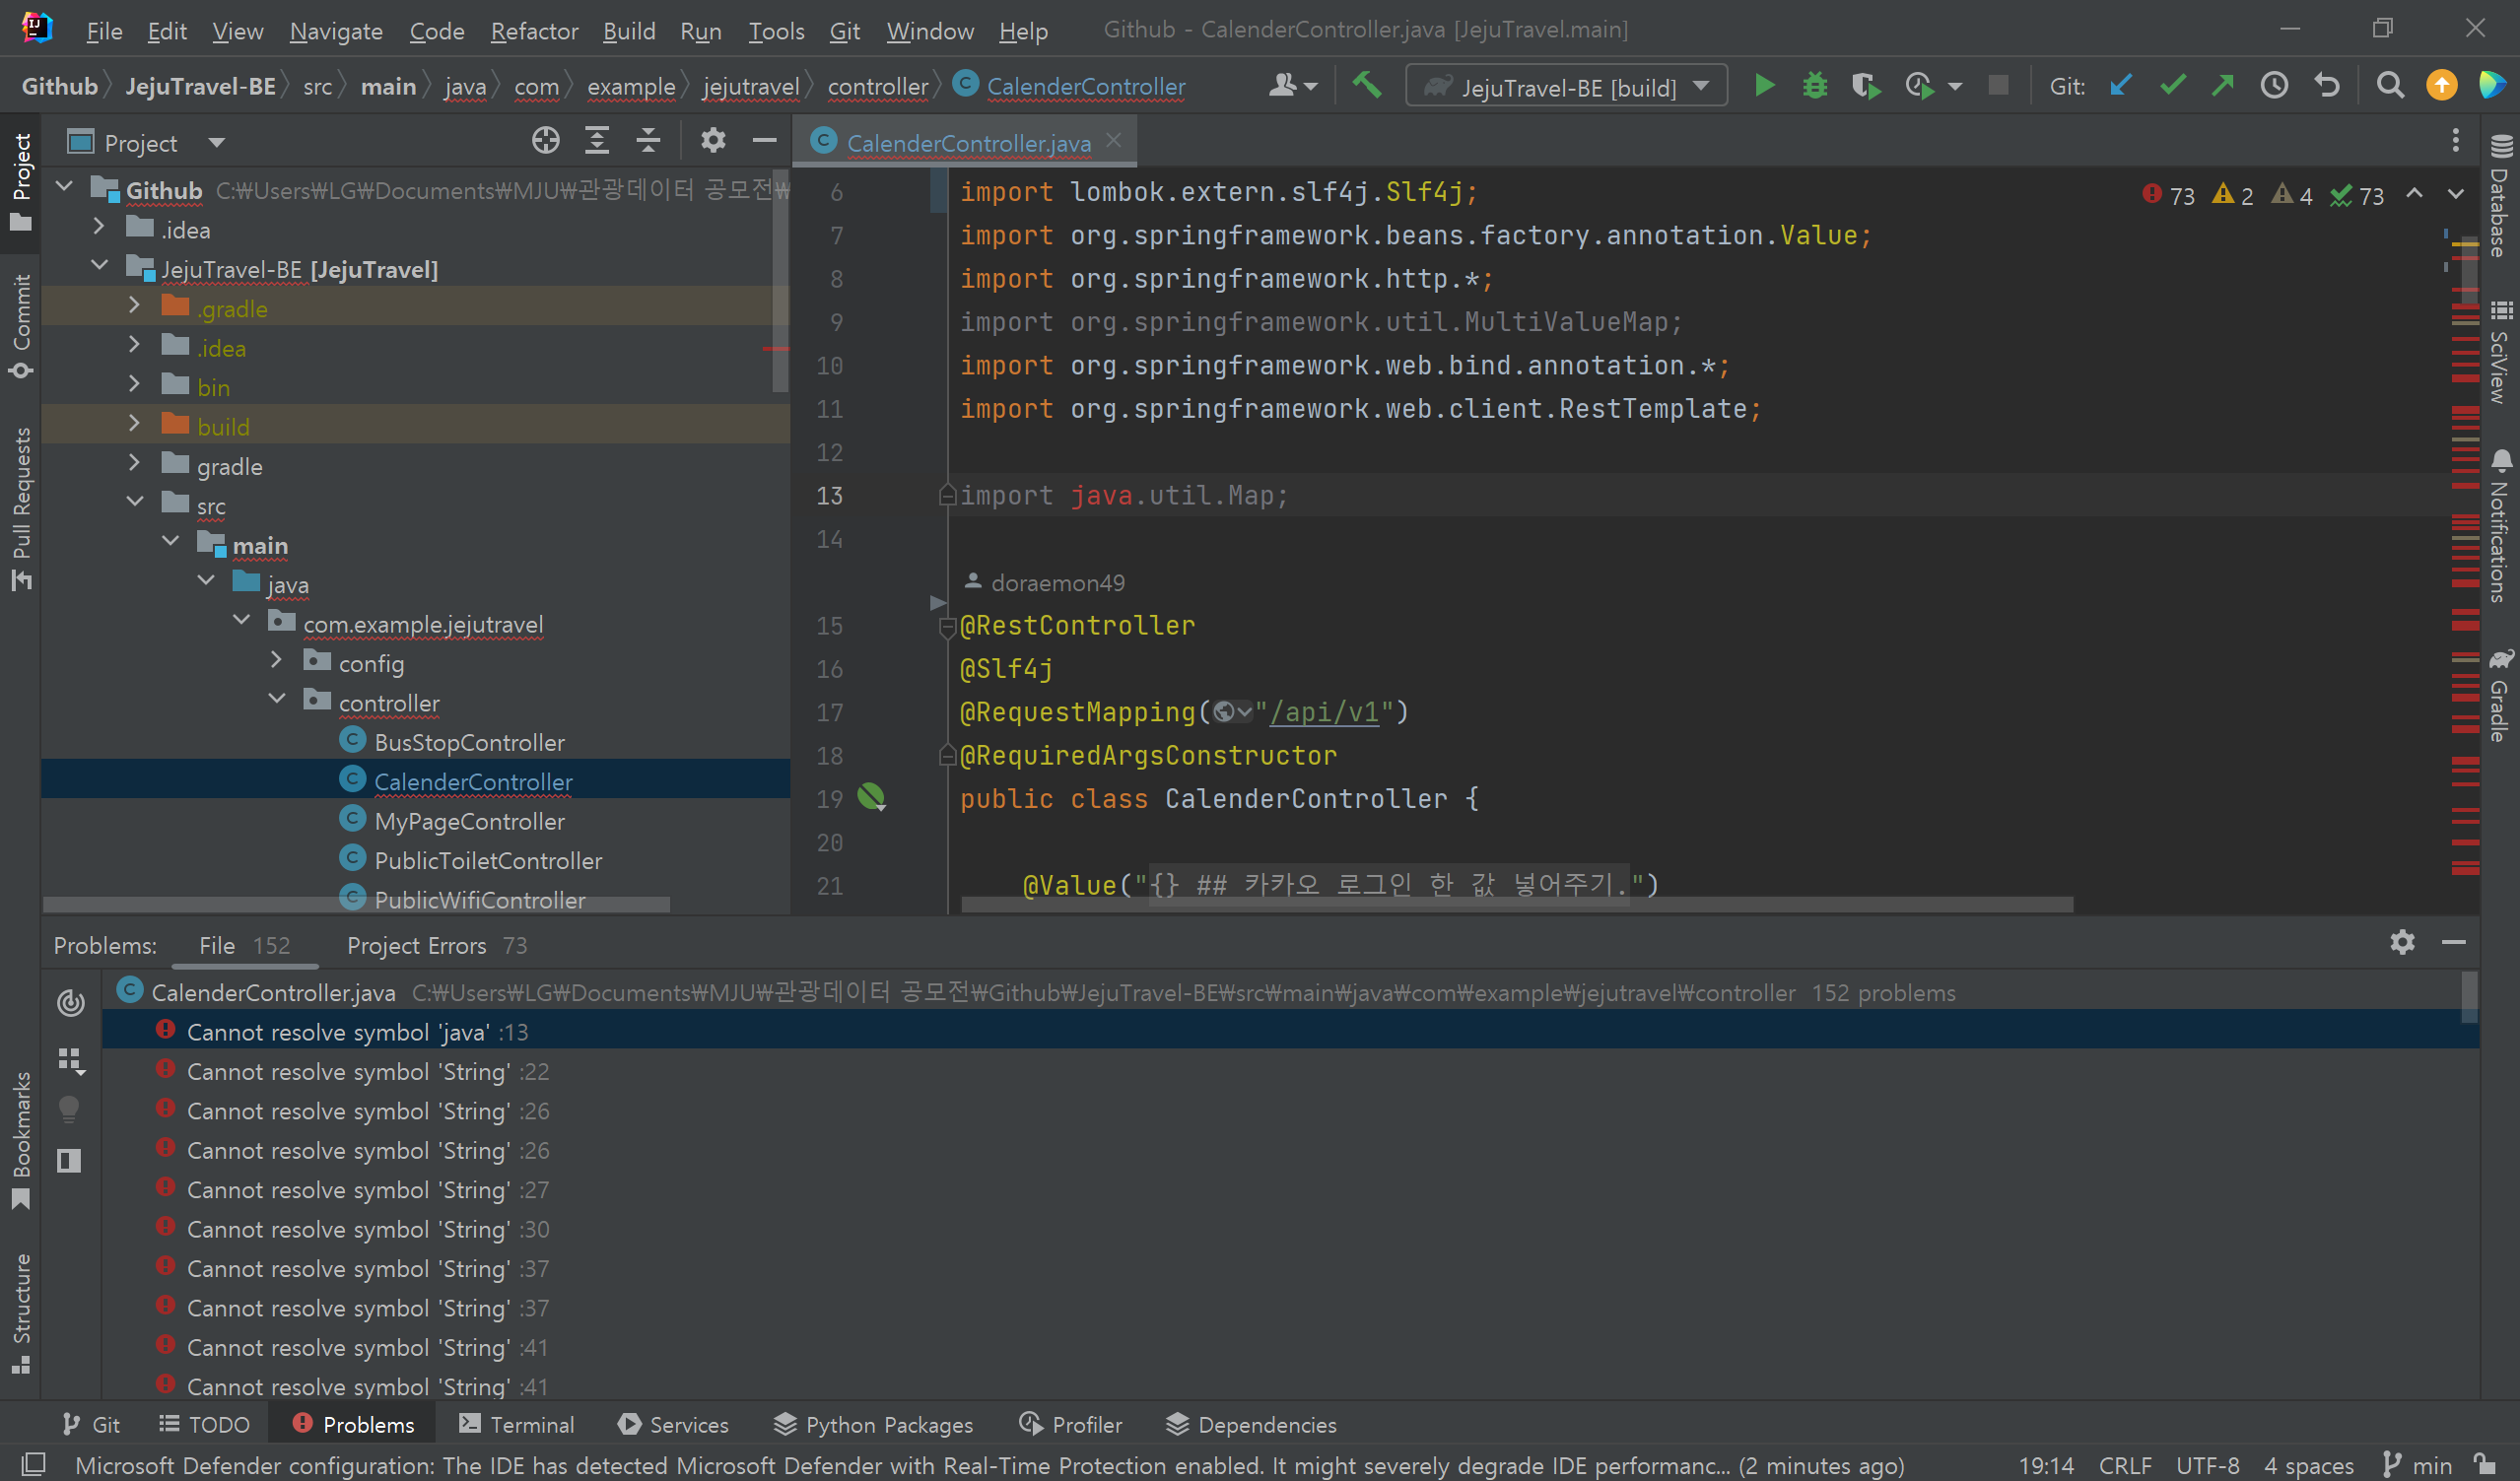Click the Build hammer icon
This screenshot has height=1481, width=2520.
tap(1366, 86)
